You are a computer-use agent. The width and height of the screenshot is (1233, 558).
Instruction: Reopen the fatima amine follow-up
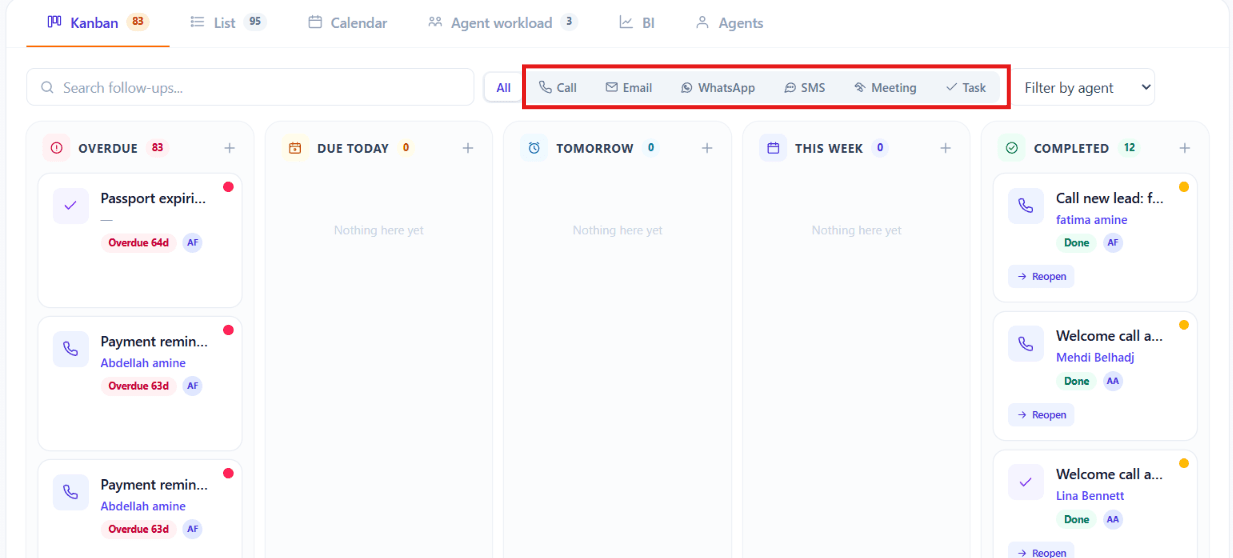(1041, 276)
